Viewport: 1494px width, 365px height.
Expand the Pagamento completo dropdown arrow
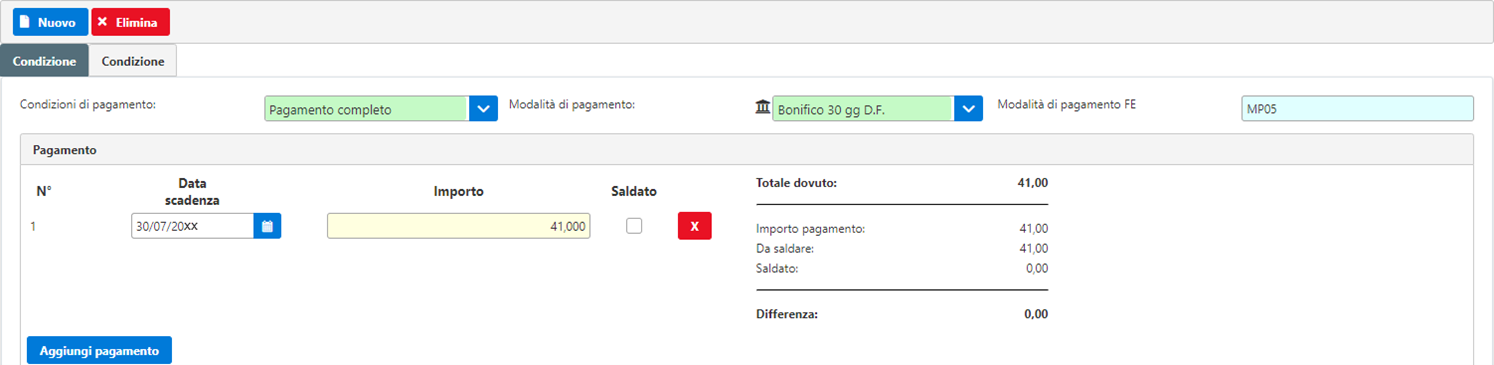(483, 108)
